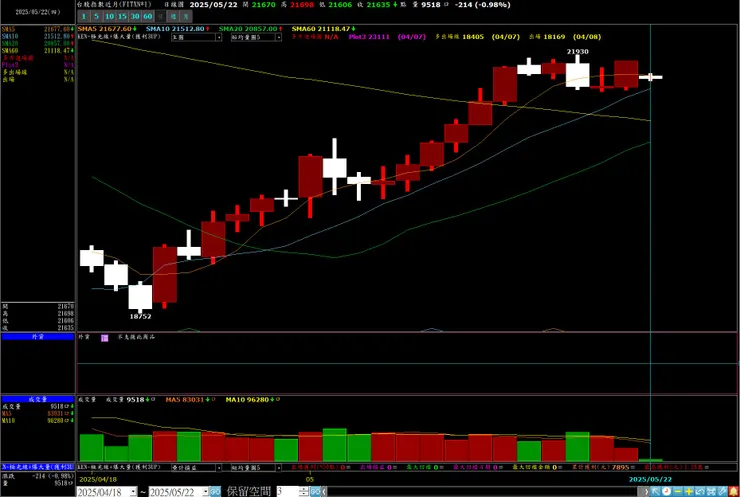Open the 短均量圈5 dropdown on the top indicator row

tap(256, 37)
